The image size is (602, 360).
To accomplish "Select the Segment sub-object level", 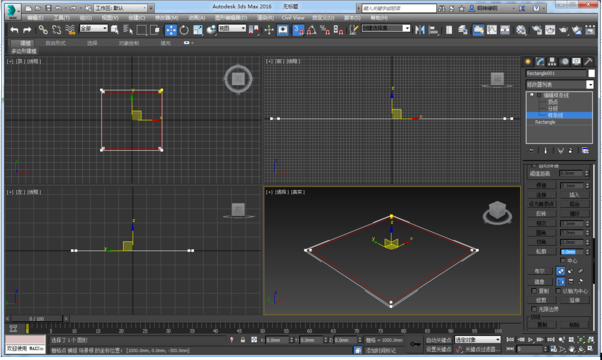I will [x=552, y=108].
